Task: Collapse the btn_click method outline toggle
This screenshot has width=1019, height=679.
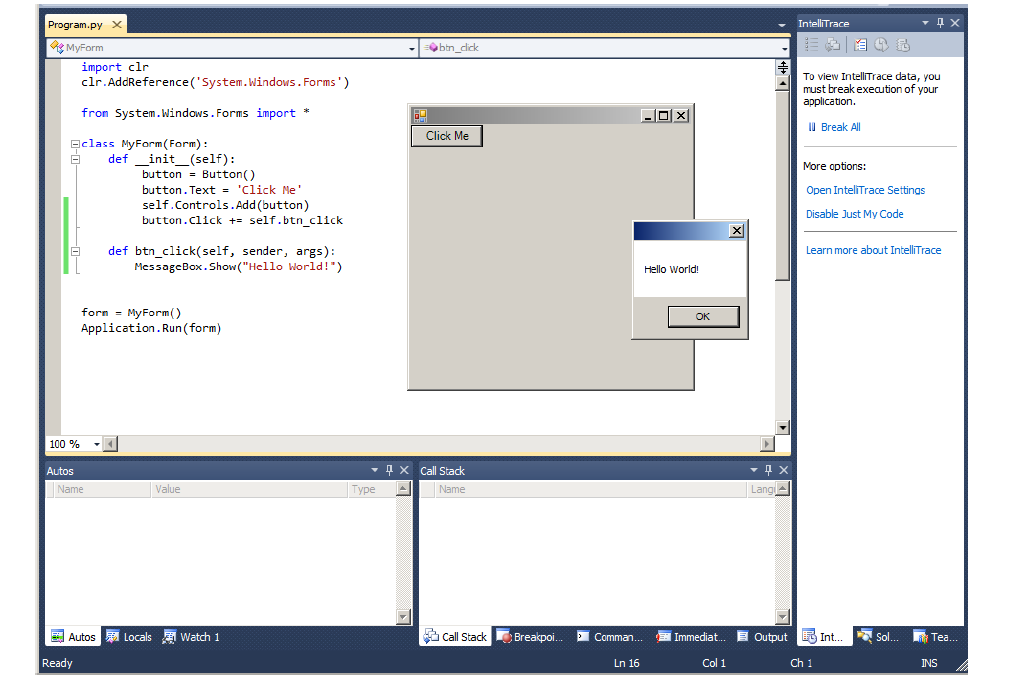Action: [75, 251]
